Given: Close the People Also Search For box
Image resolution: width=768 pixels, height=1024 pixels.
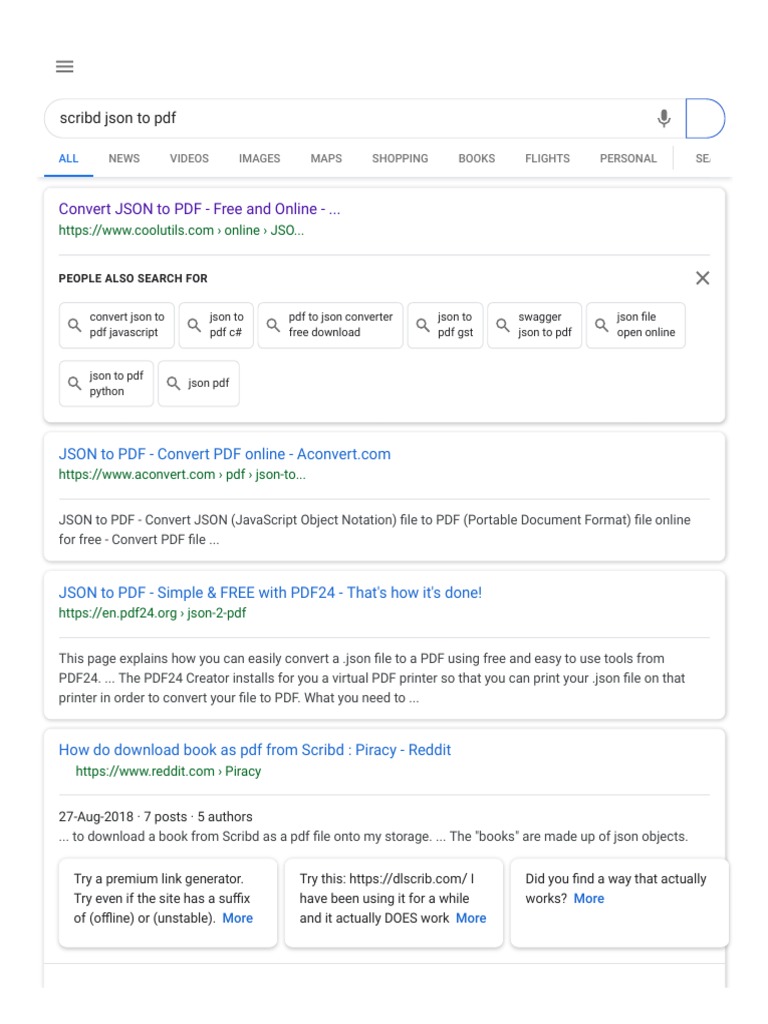Looking at the screenshot, I should [702, 278].
